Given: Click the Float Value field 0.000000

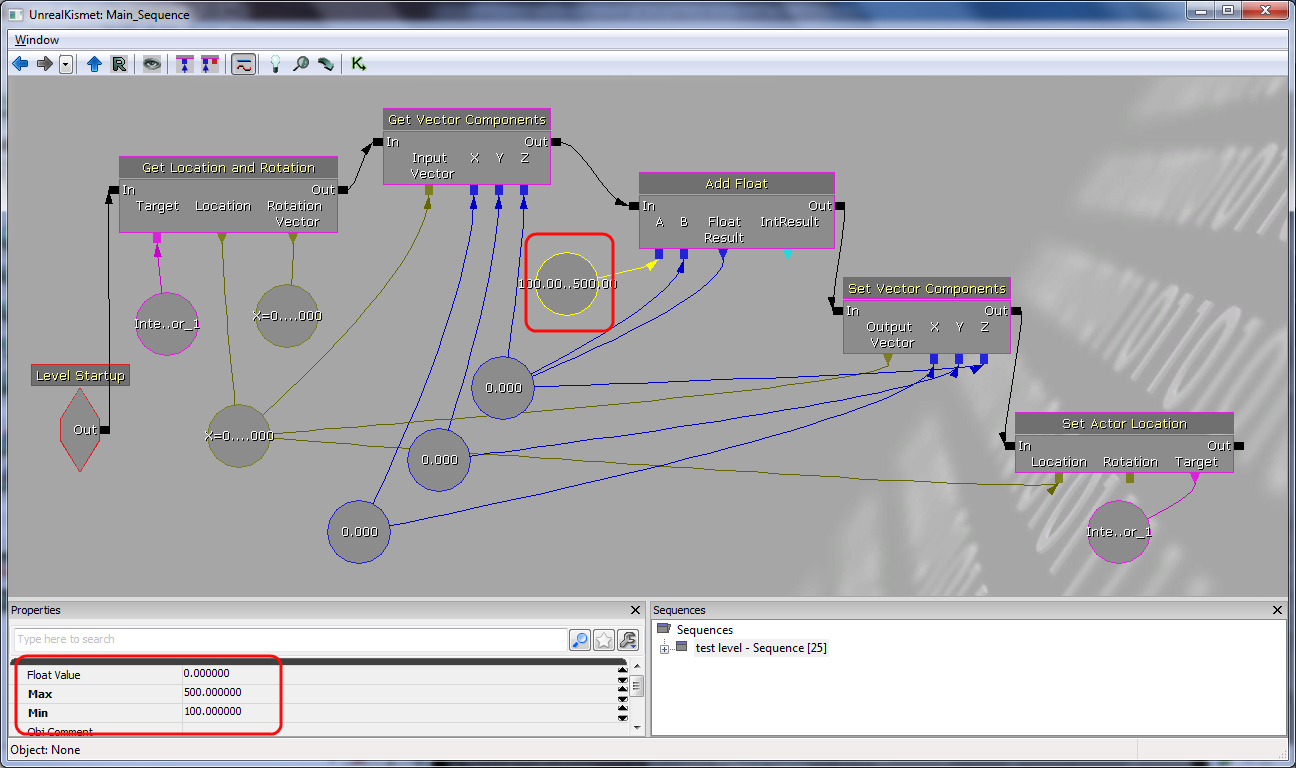Looking at the screenshot, I should coord(399,674).
